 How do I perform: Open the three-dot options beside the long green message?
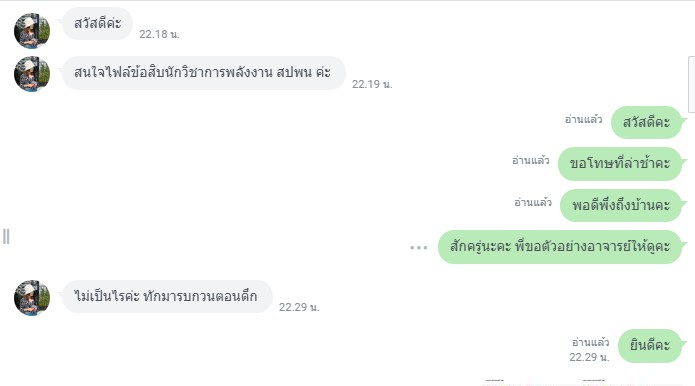(418, 247)
